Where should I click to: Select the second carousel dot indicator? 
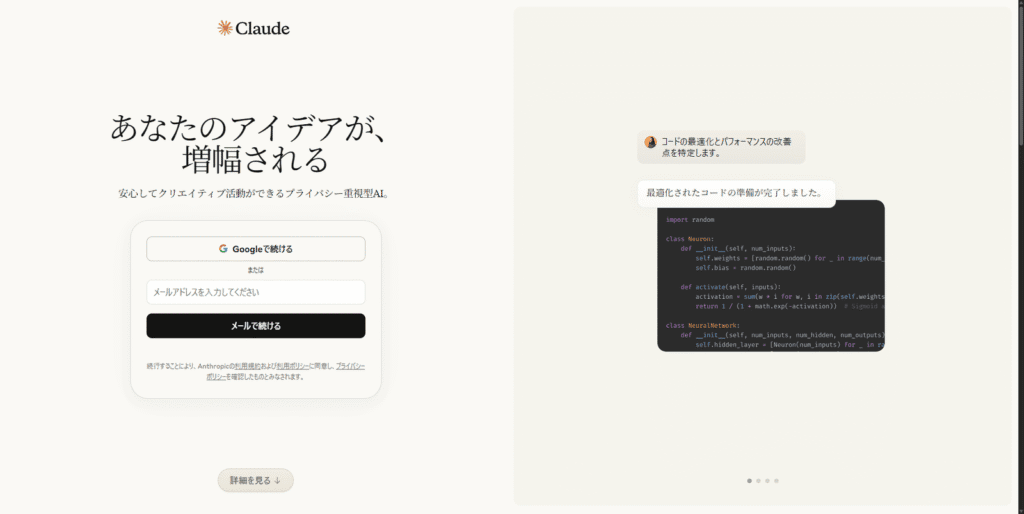[x=758, y=481]
